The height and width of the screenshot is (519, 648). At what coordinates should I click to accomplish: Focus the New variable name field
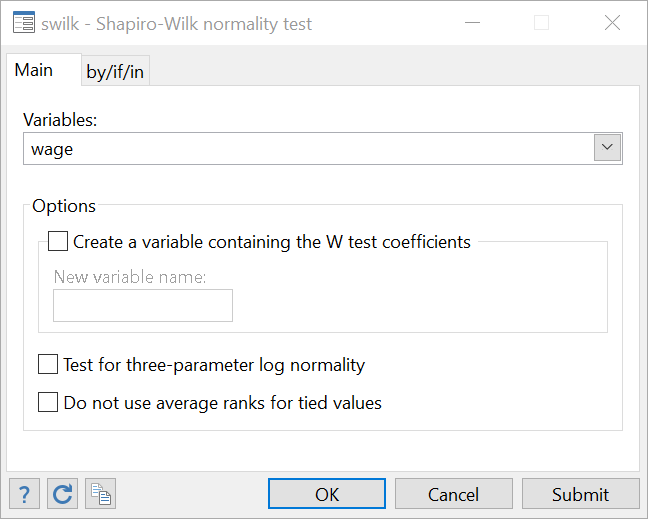[143, 305]
